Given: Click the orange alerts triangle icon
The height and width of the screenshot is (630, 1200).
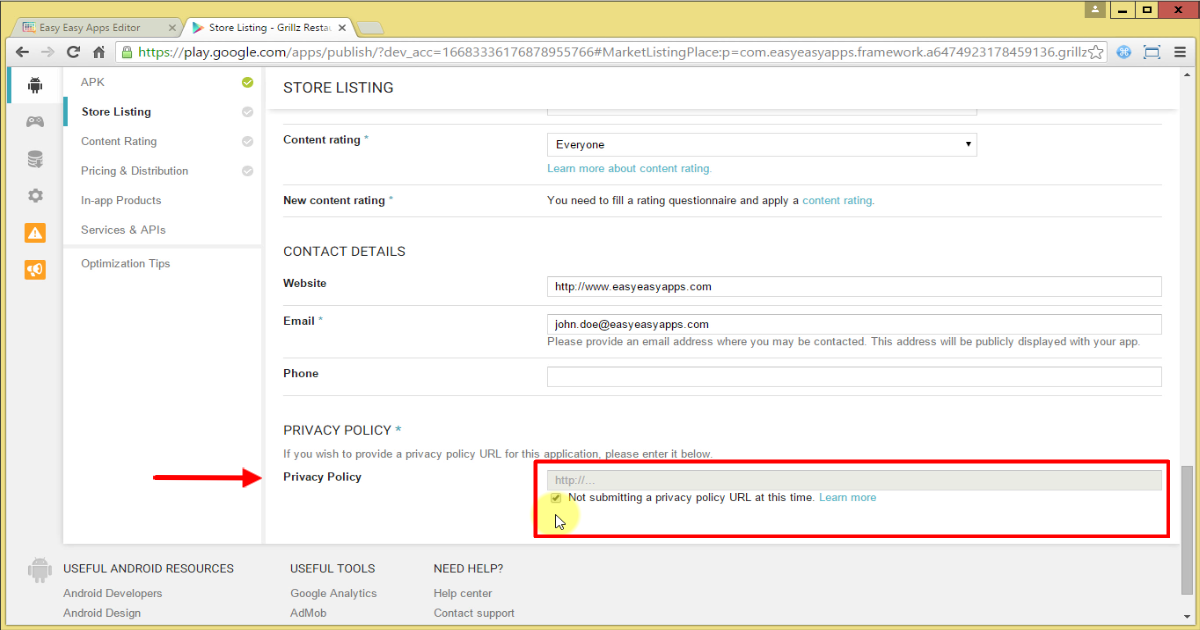Looking at the screenshot, I should tap(34, 232).
